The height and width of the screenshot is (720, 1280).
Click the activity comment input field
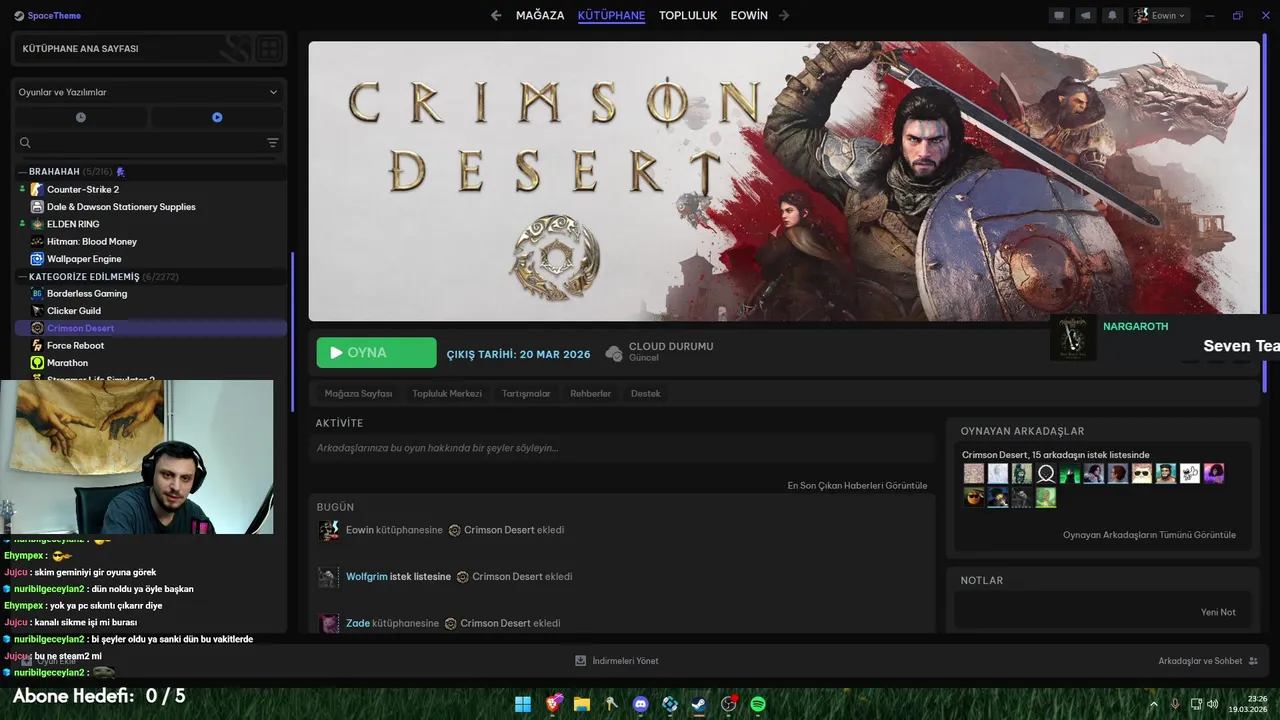622,448
